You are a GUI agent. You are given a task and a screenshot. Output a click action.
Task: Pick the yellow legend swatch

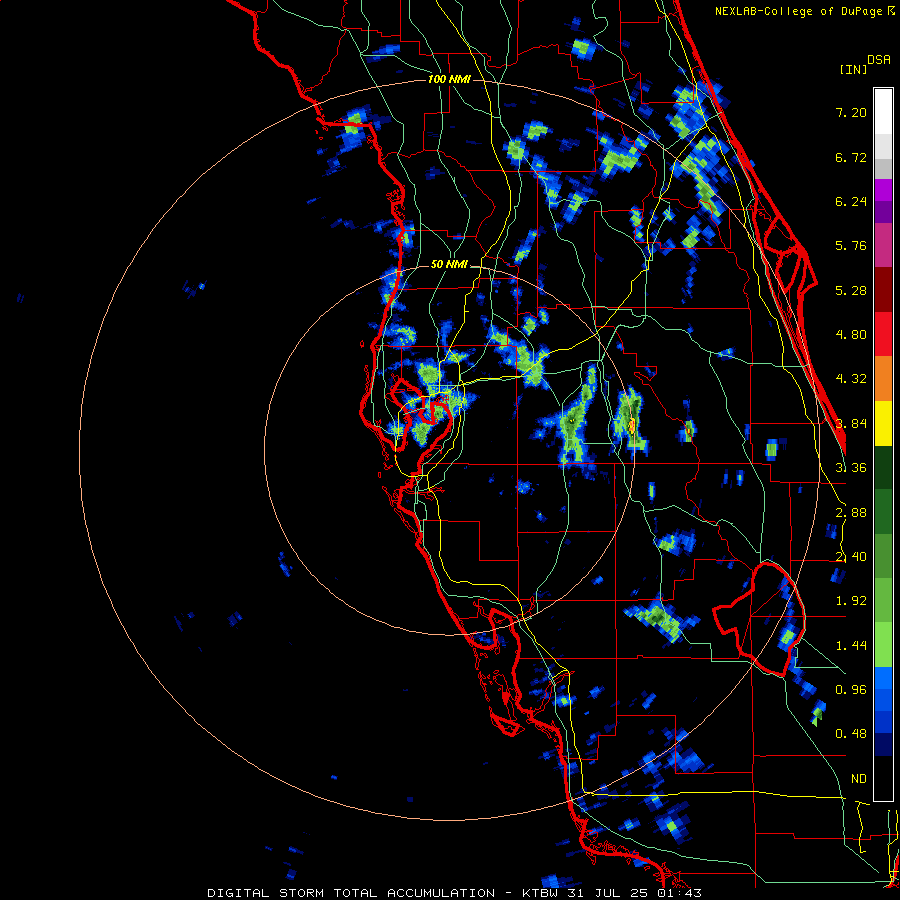(883, 423)
